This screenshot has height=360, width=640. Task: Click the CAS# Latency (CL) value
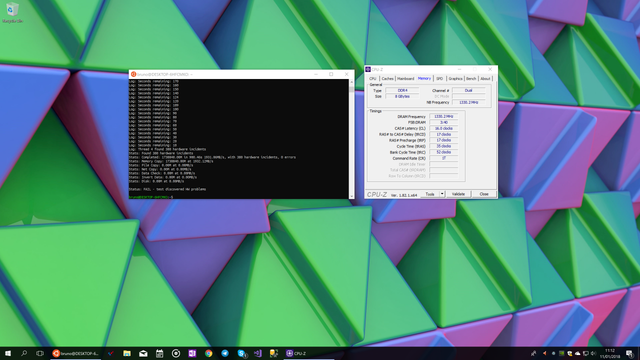444,128
